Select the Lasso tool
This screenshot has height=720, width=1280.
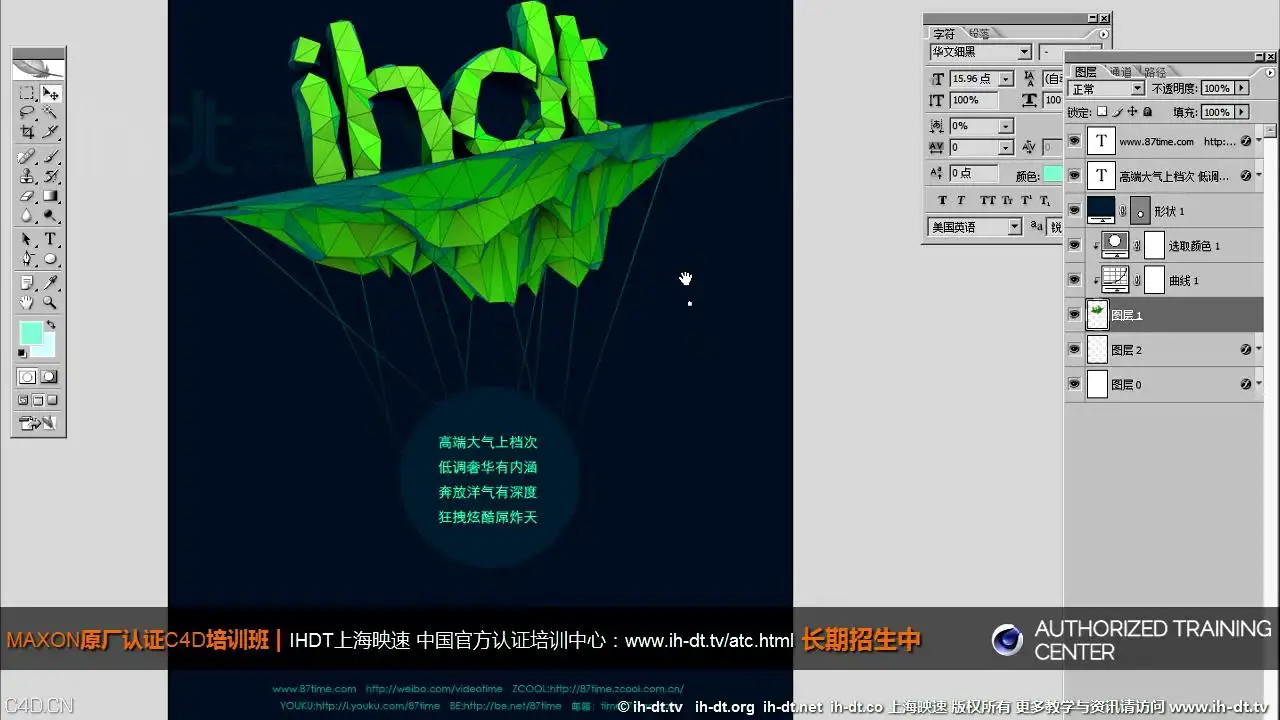click(27, 112)
